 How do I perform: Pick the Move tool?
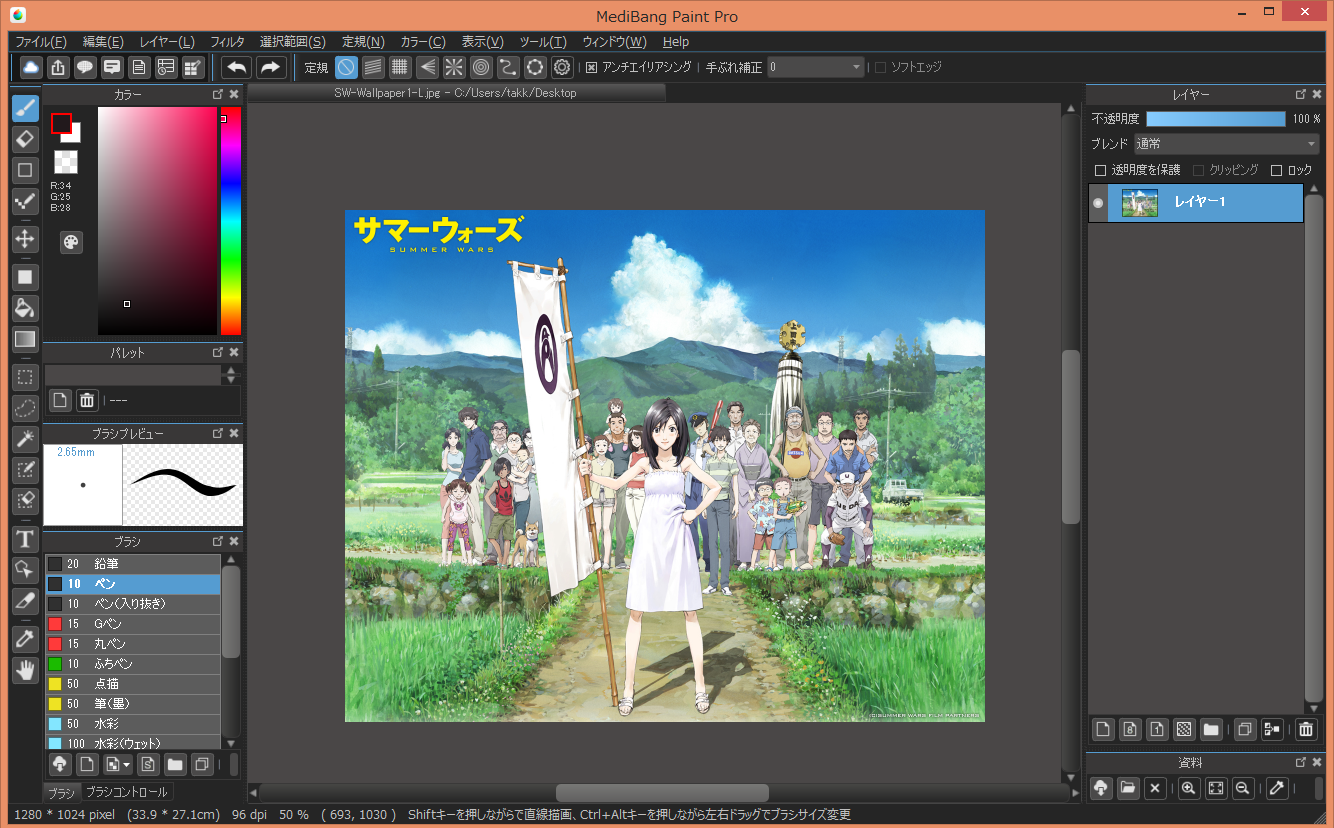click(x=26, y=238)
